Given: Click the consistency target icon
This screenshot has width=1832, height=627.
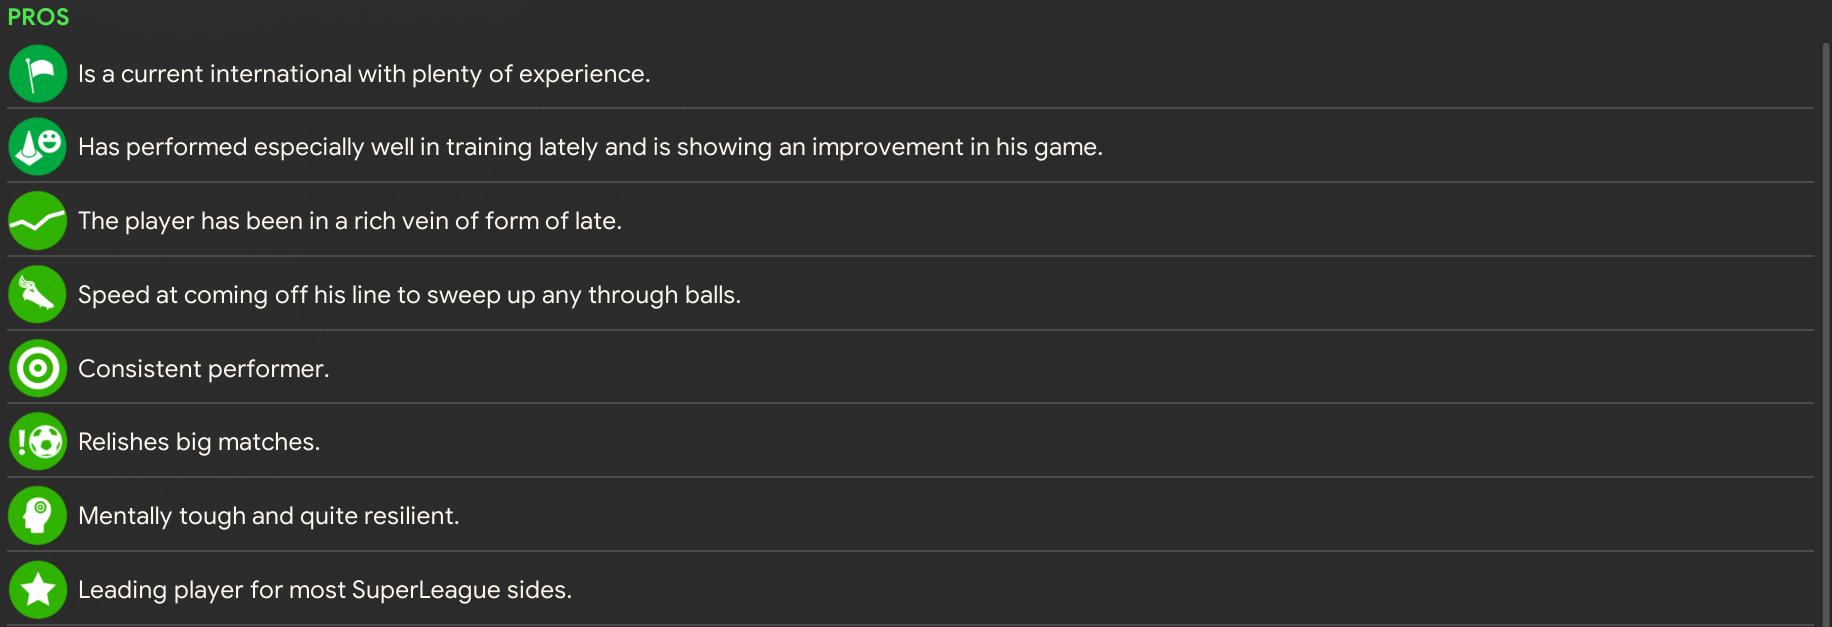Looking at the screenshot, I should coord(38,369).
